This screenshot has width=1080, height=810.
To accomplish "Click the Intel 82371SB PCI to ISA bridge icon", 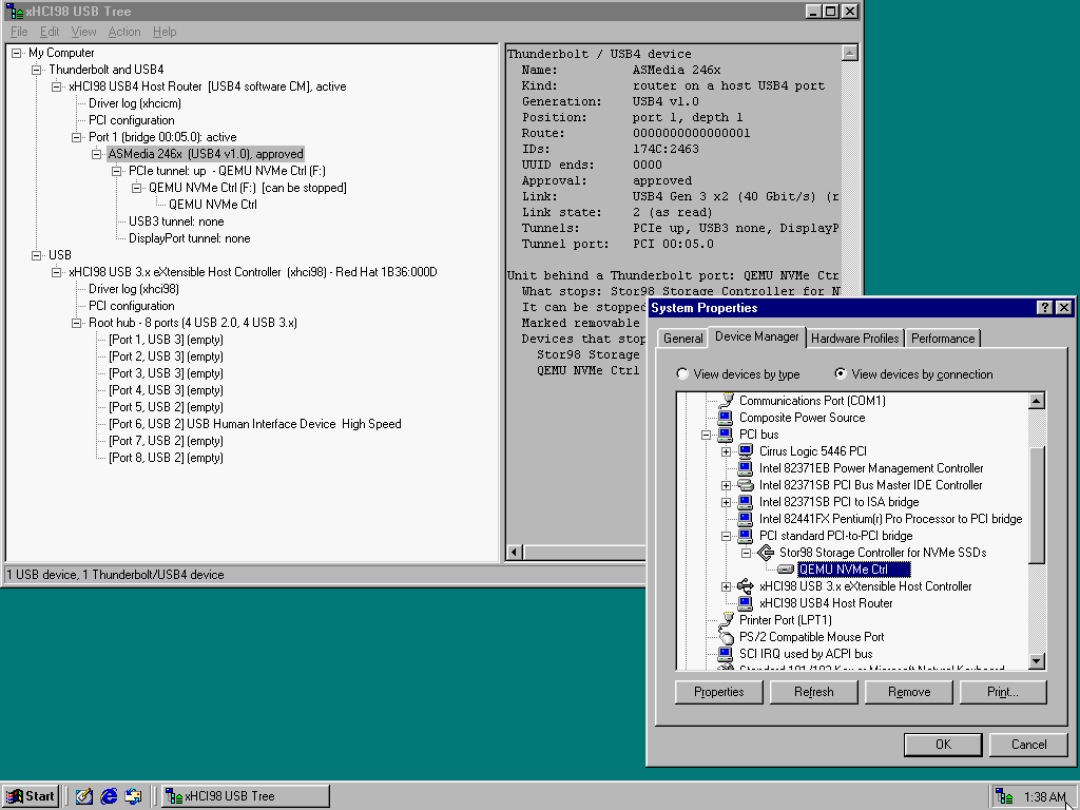I will [x=745, y=502].
